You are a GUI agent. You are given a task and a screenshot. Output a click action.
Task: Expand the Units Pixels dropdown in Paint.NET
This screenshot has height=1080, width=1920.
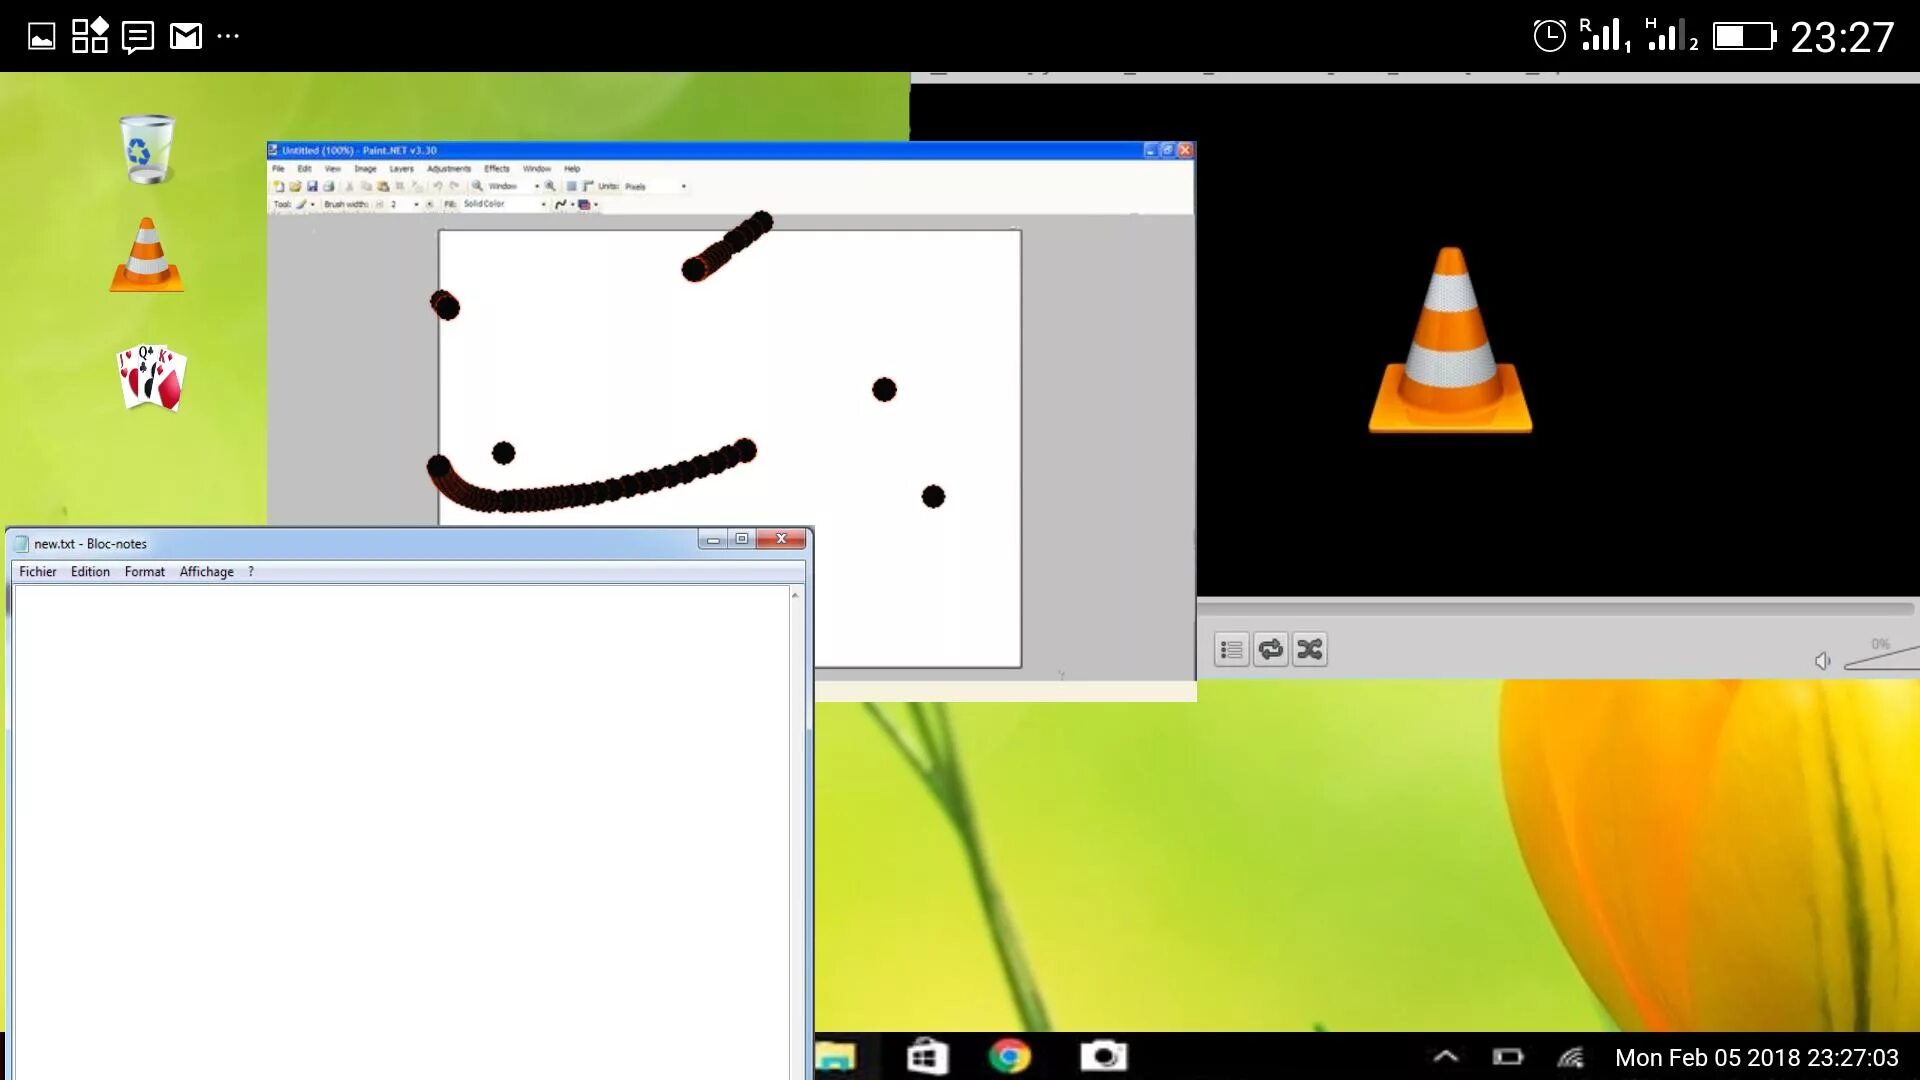coord(684,187)
